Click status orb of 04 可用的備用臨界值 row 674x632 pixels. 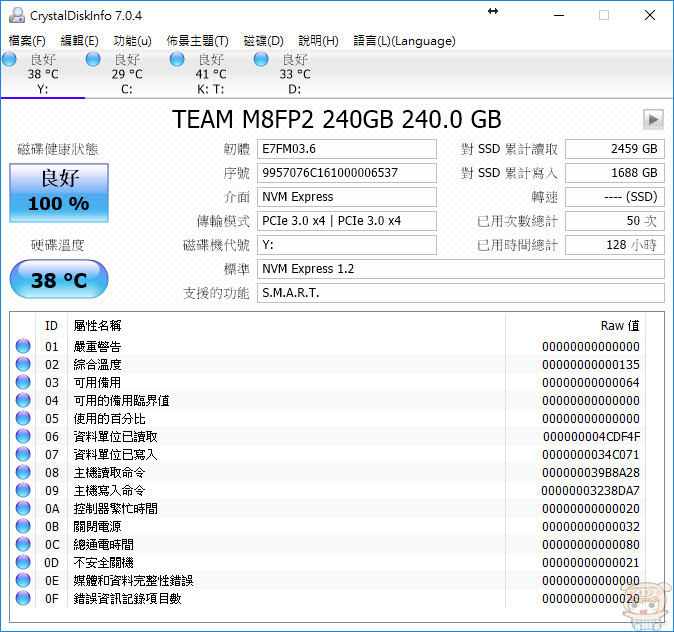click(x=23, y=400)
